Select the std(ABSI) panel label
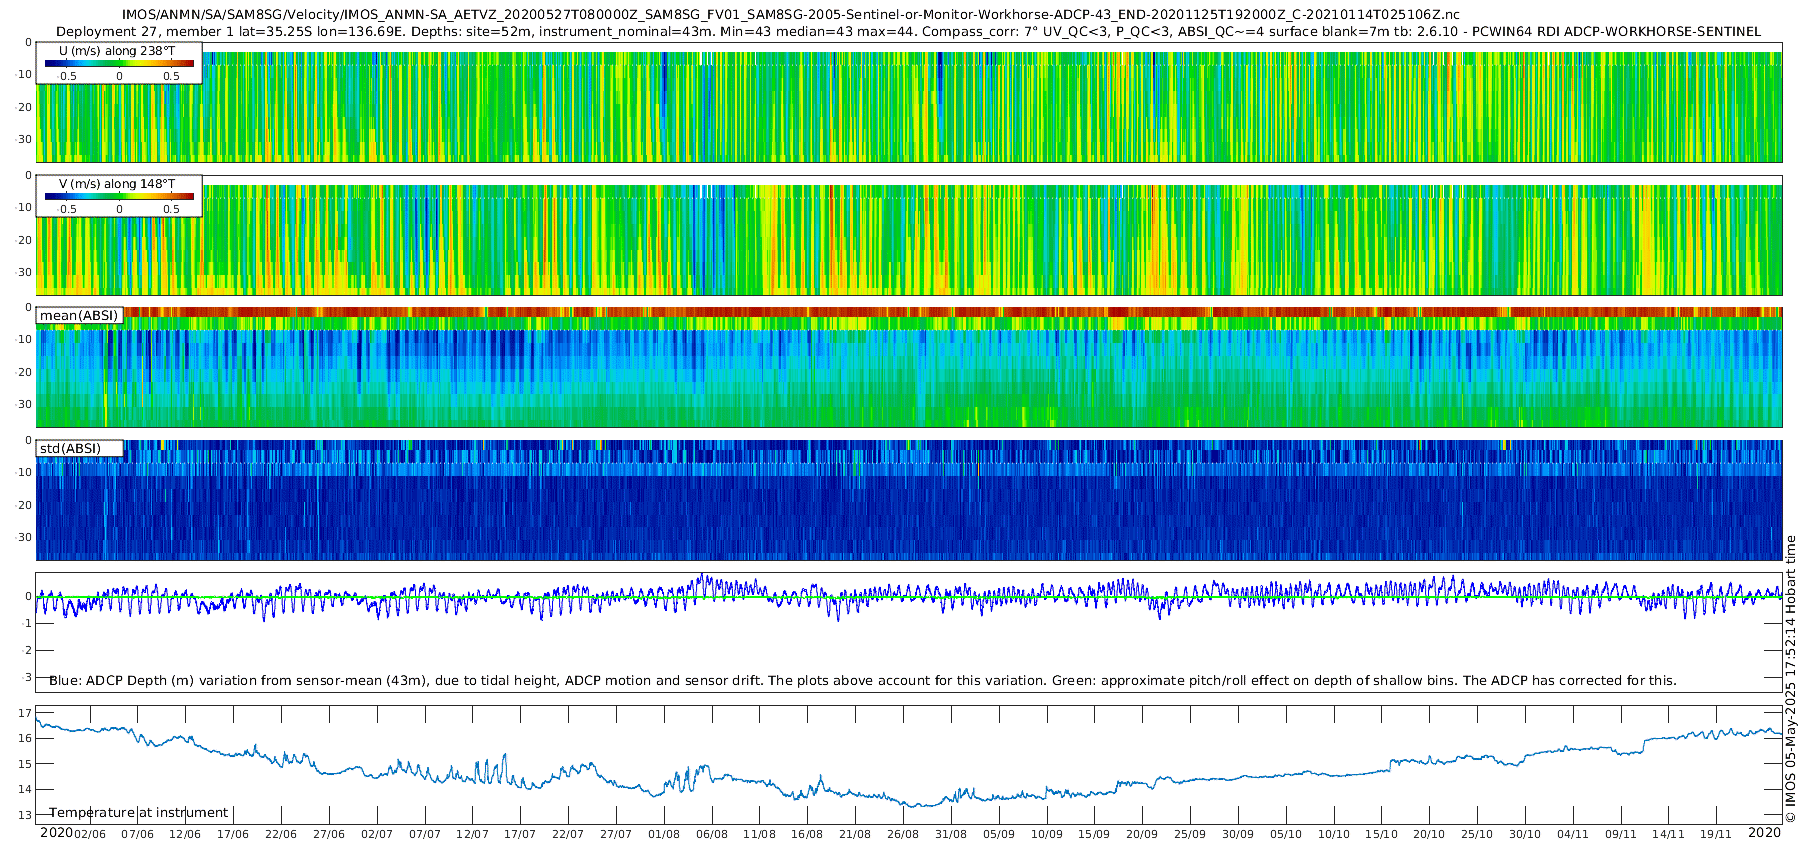 [x=70, y=449]
